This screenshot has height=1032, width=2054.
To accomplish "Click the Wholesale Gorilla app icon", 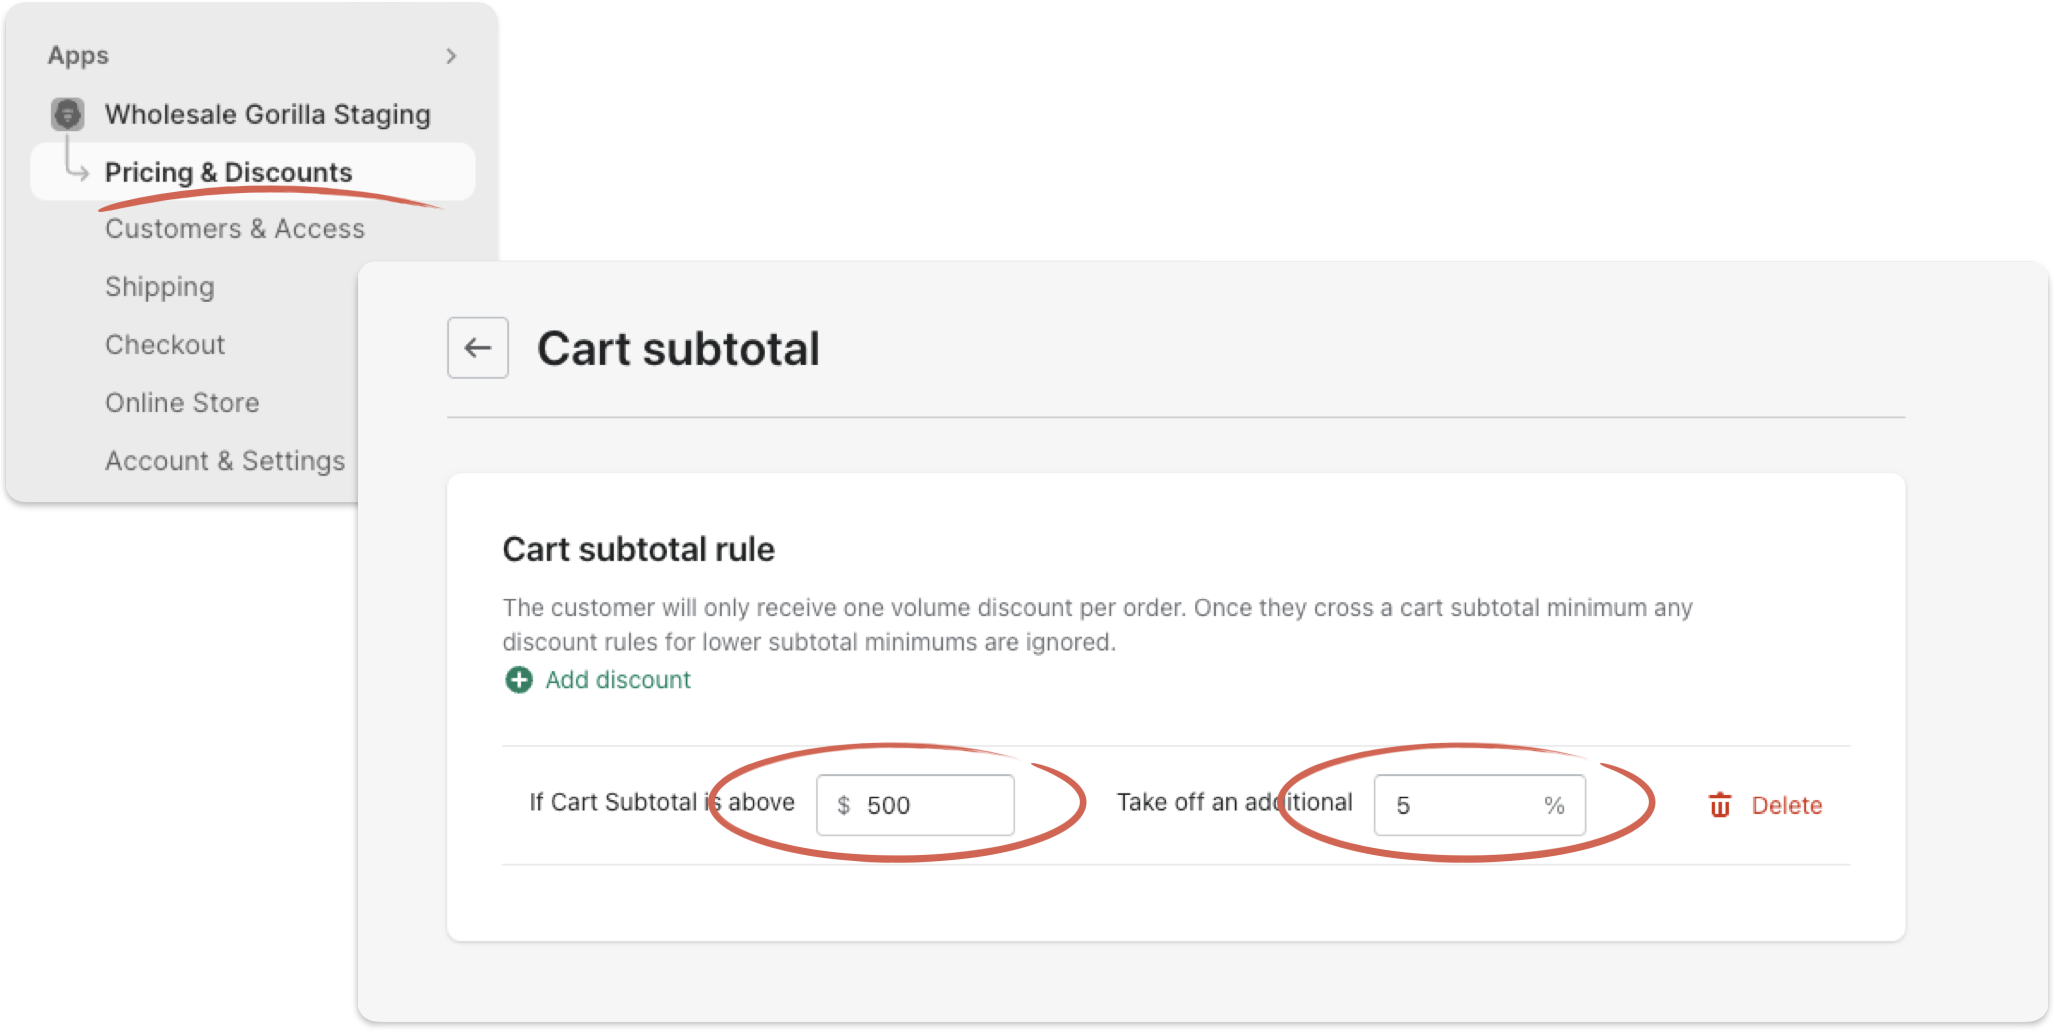I will pyautogui.click(x=68, y=114).
